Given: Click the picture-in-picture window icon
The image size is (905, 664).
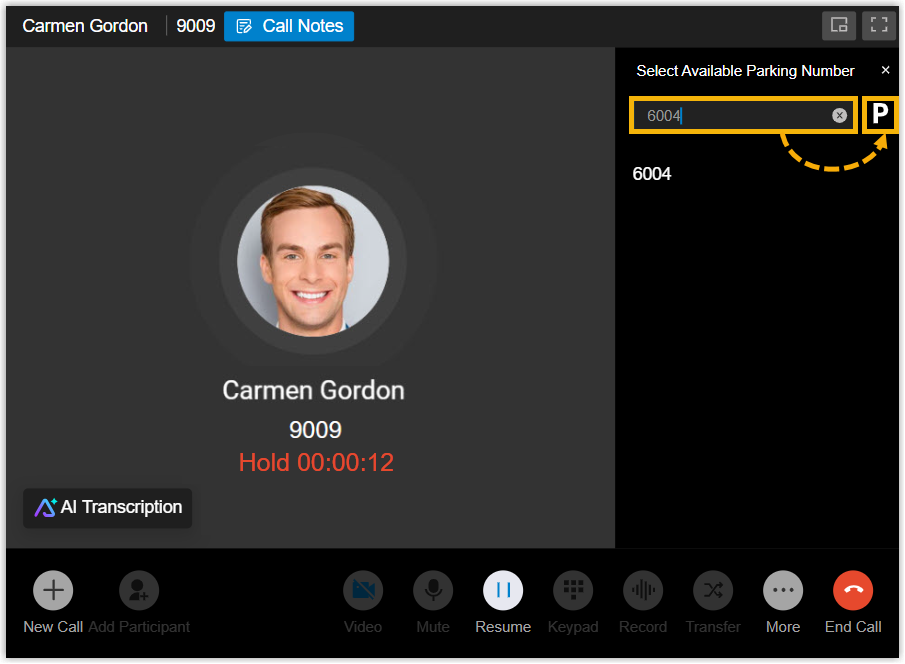Looking at the screenshot, I should point(839,26).
